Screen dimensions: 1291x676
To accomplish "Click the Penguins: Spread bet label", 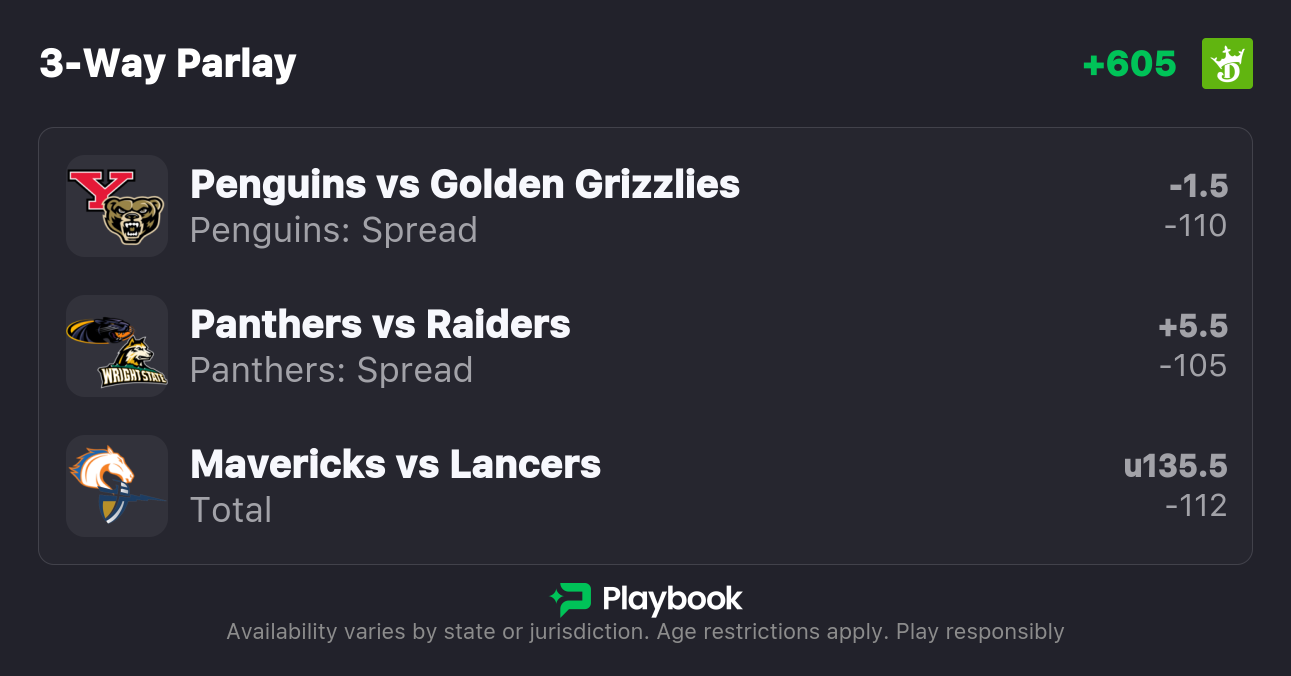I will pos(333,230).
